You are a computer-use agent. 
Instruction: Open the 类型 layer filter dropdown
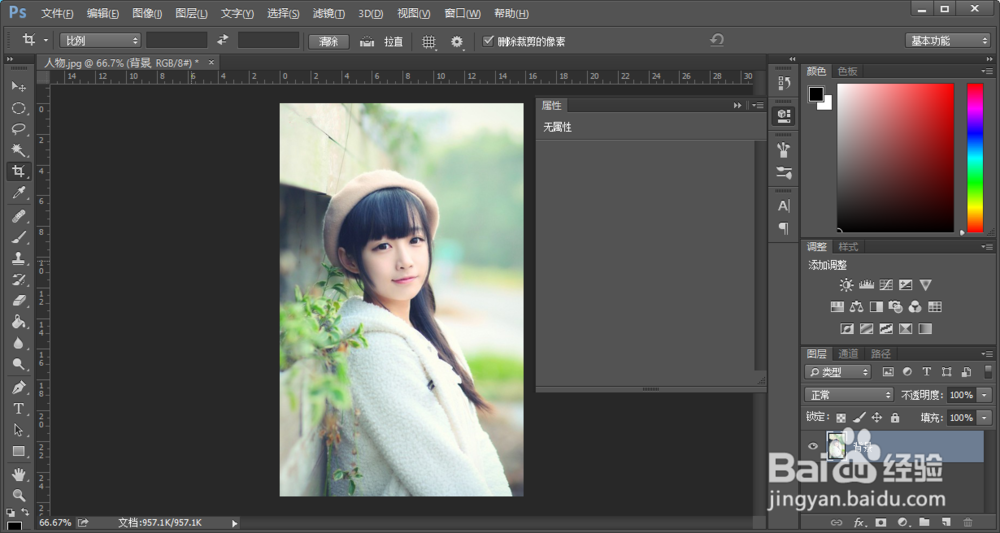(838, 372)
